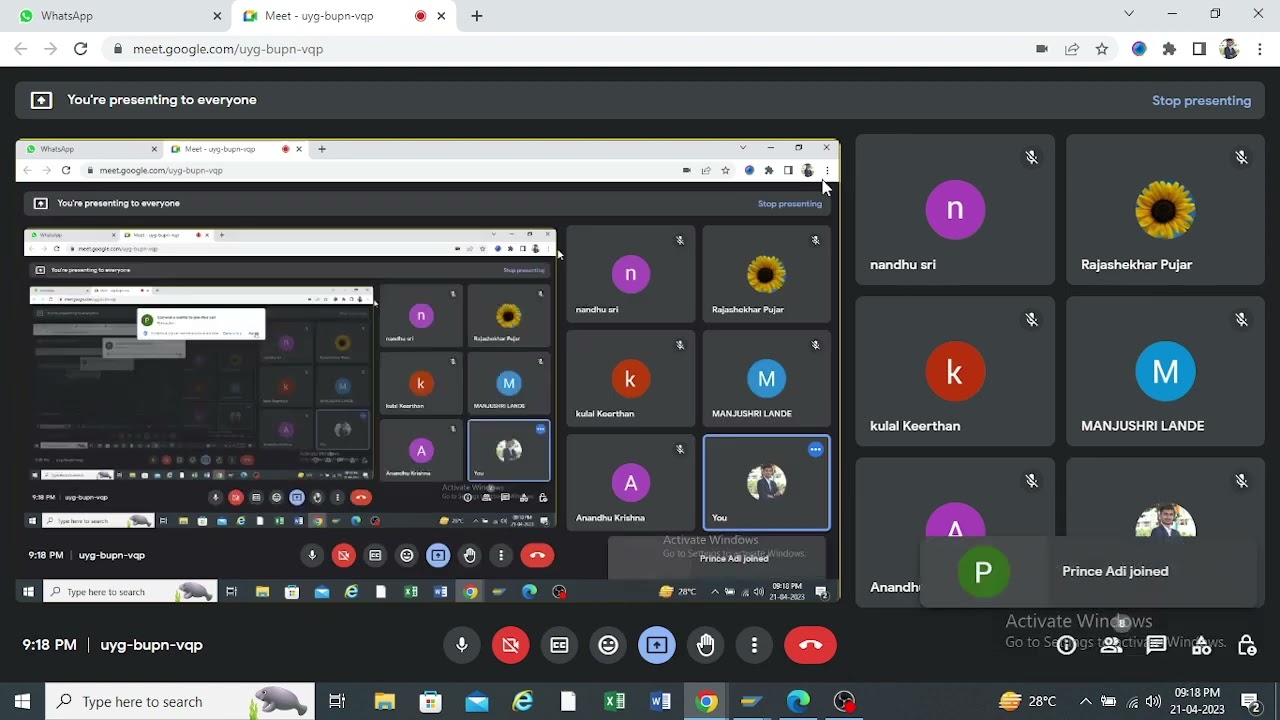Open host controls lock icon
Image resolution: width=1280 pixels, height=720 pixels.
pos(1246,646)
